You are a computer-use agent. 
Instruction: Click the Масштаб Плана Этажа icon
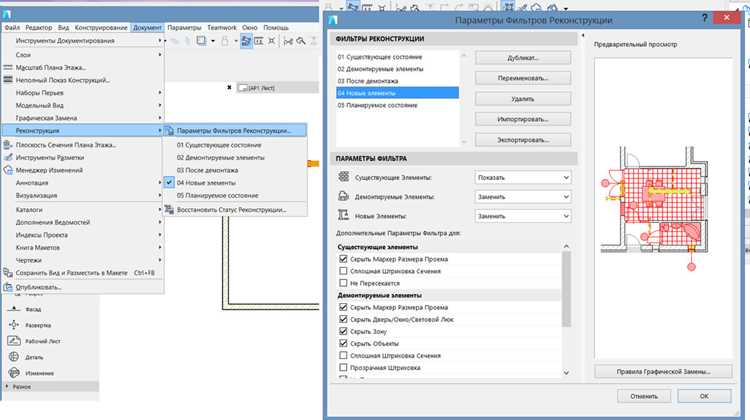[x=8, y=67]
